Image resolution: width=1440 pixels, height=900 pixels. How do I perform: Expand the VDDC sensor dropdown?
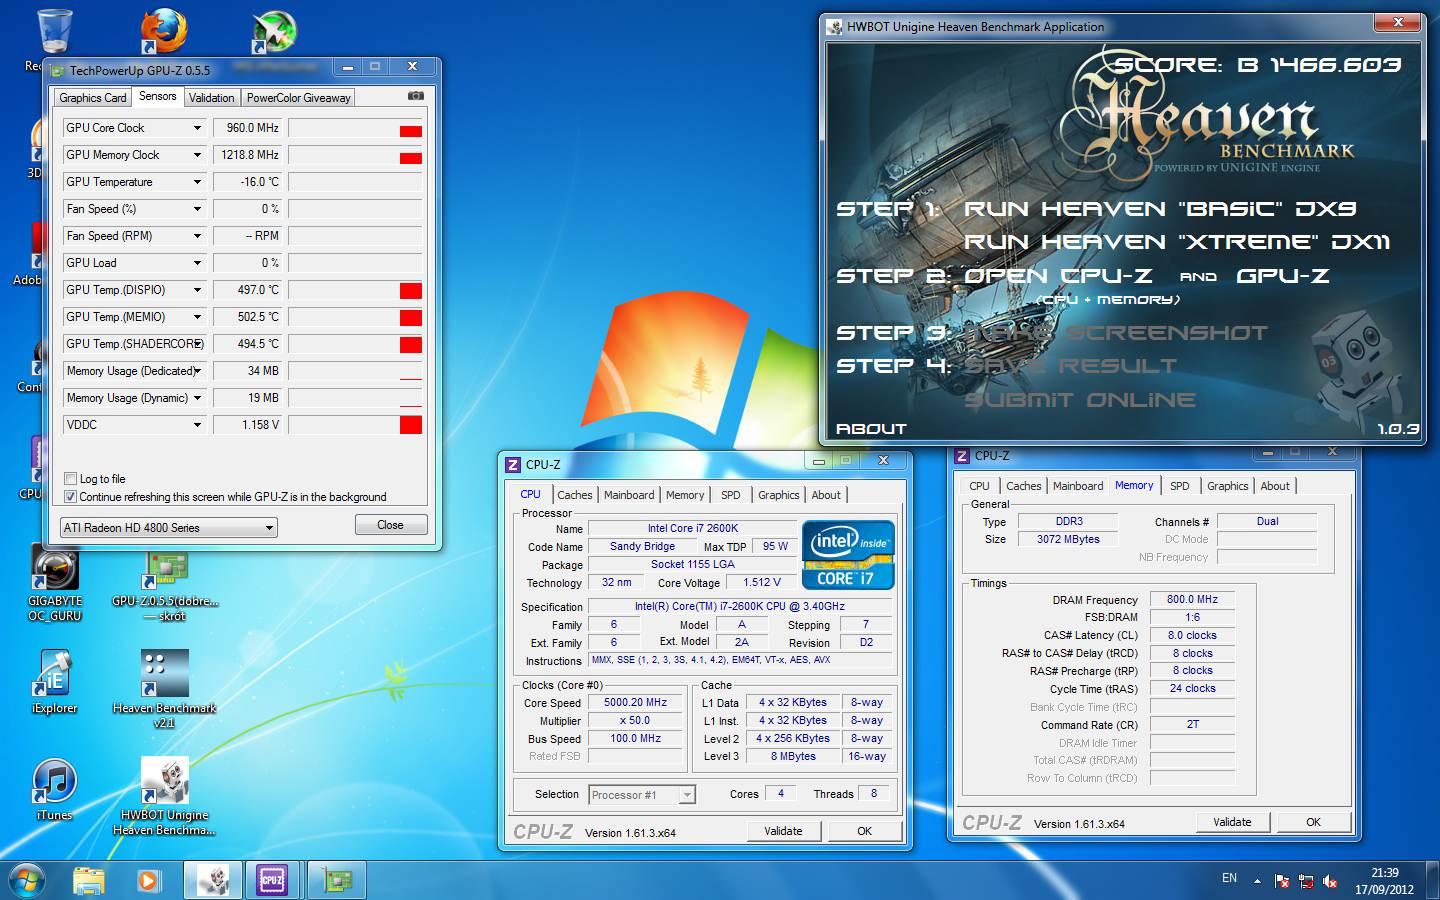click(197, 425)
